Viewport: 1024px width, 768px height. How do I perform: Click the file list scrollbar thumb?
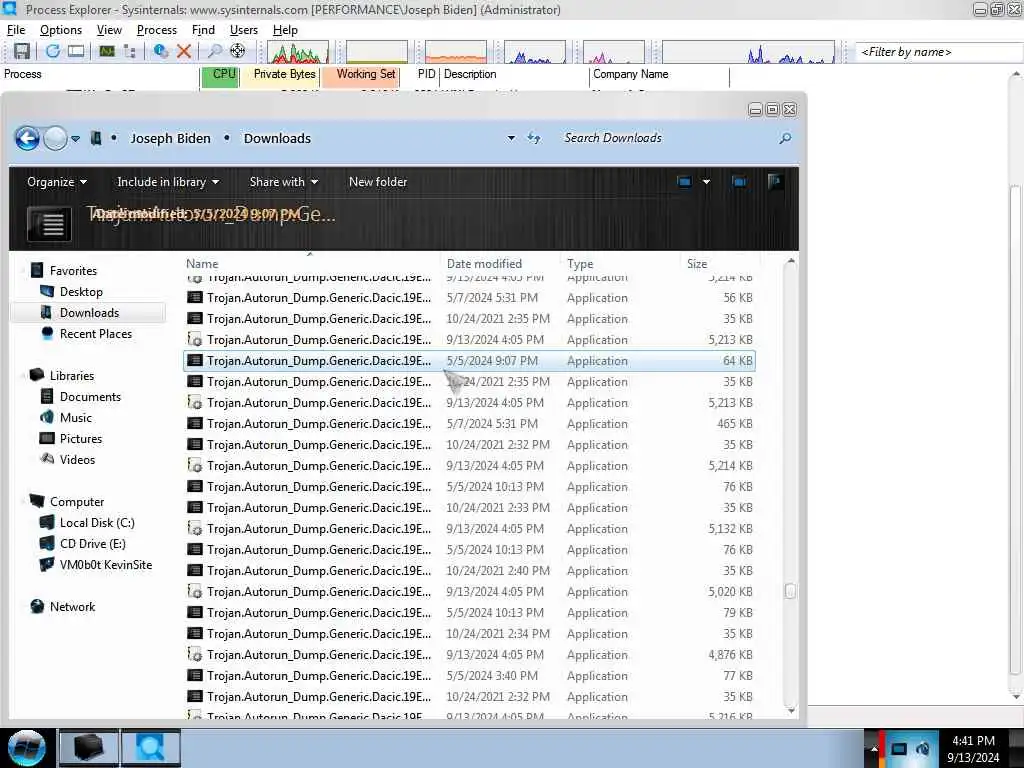[790, 591]
